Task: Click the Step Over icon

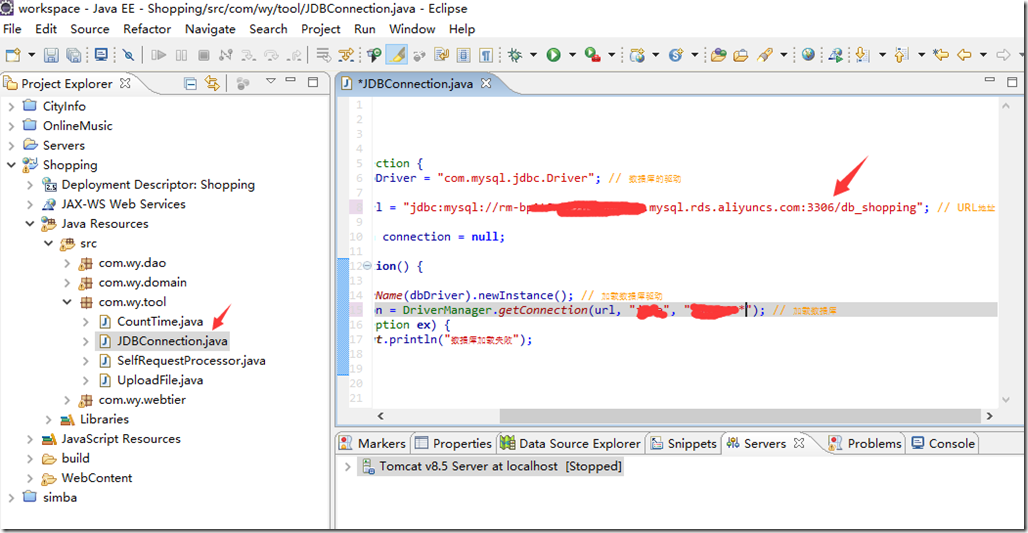Action: (x=271, y=55)
